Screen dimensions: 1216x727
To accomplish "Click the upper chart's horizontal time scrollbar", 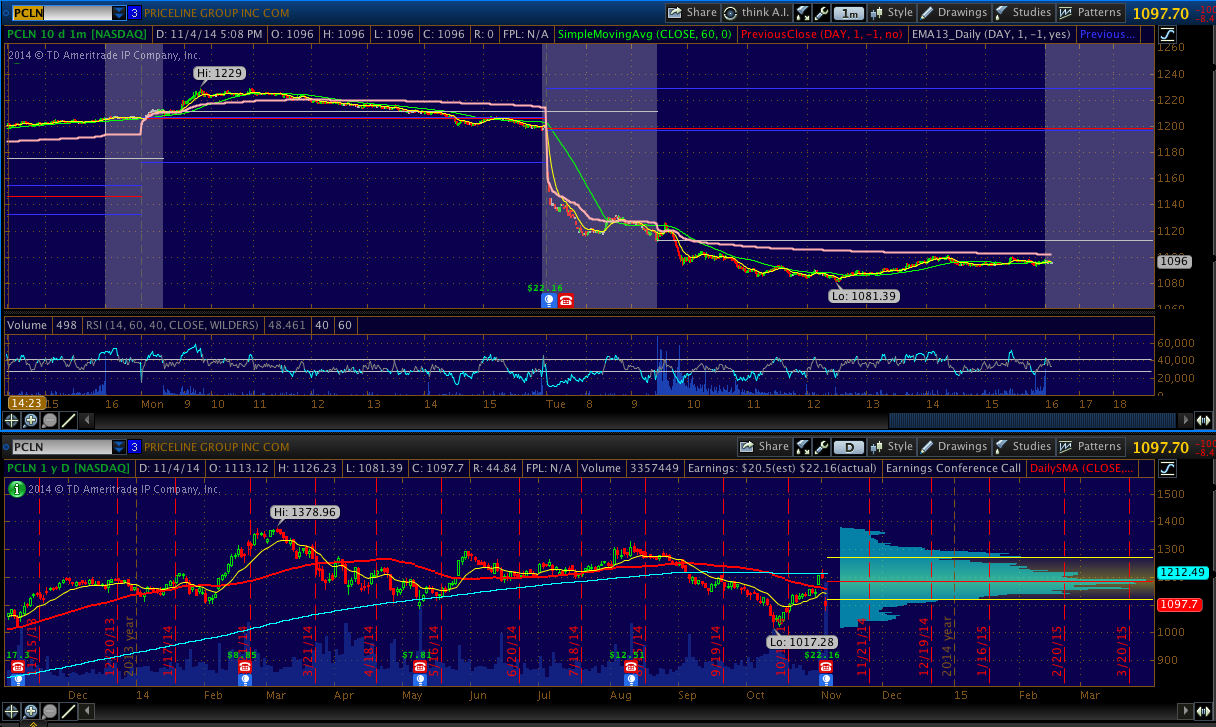I will click(1000, 421).
